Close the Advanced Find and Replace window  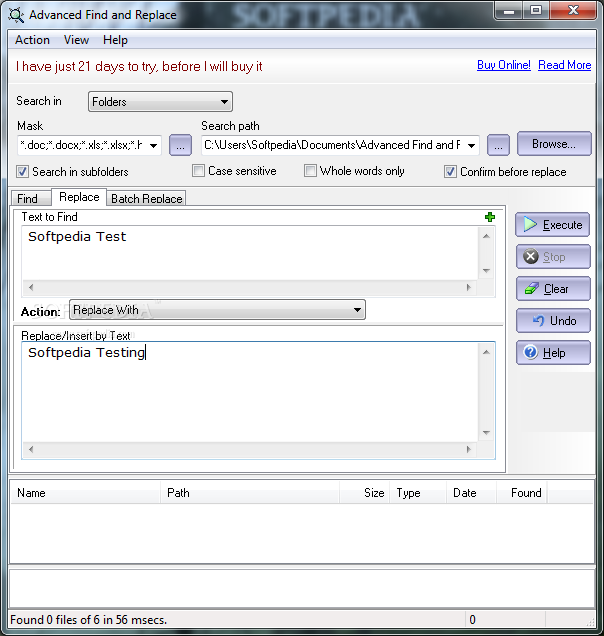point(573,11)
